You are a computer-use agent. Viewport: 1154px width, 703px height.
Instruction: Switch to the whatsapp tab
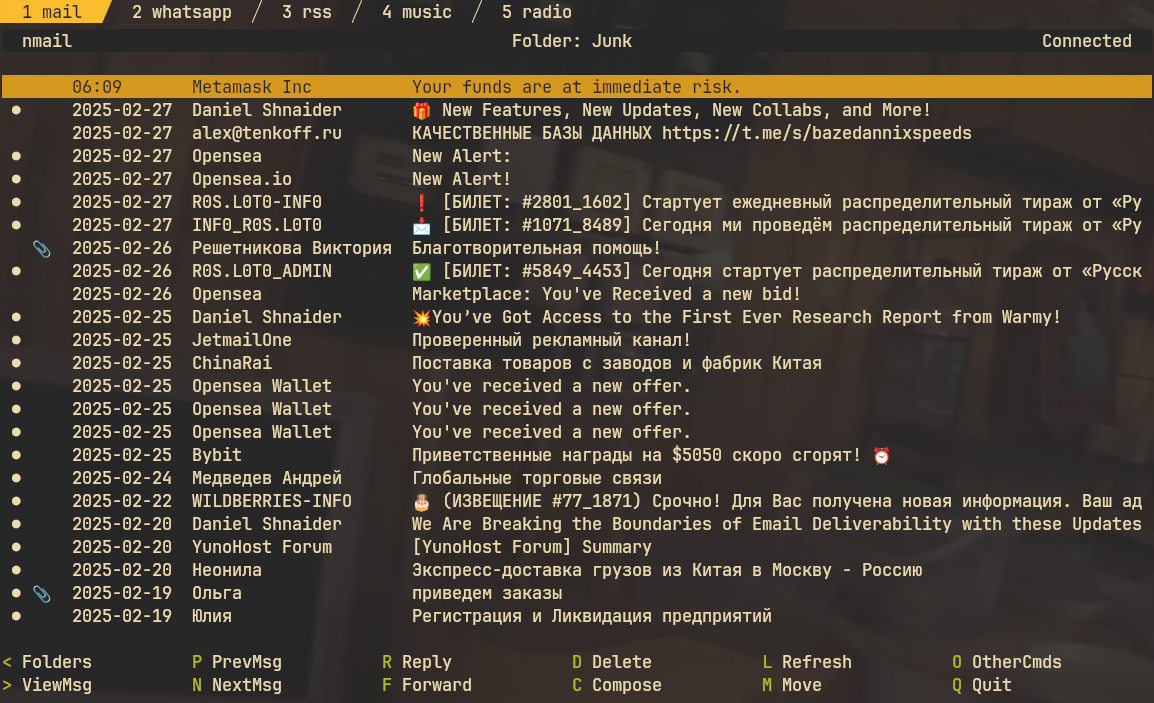(x=182, y=12)
